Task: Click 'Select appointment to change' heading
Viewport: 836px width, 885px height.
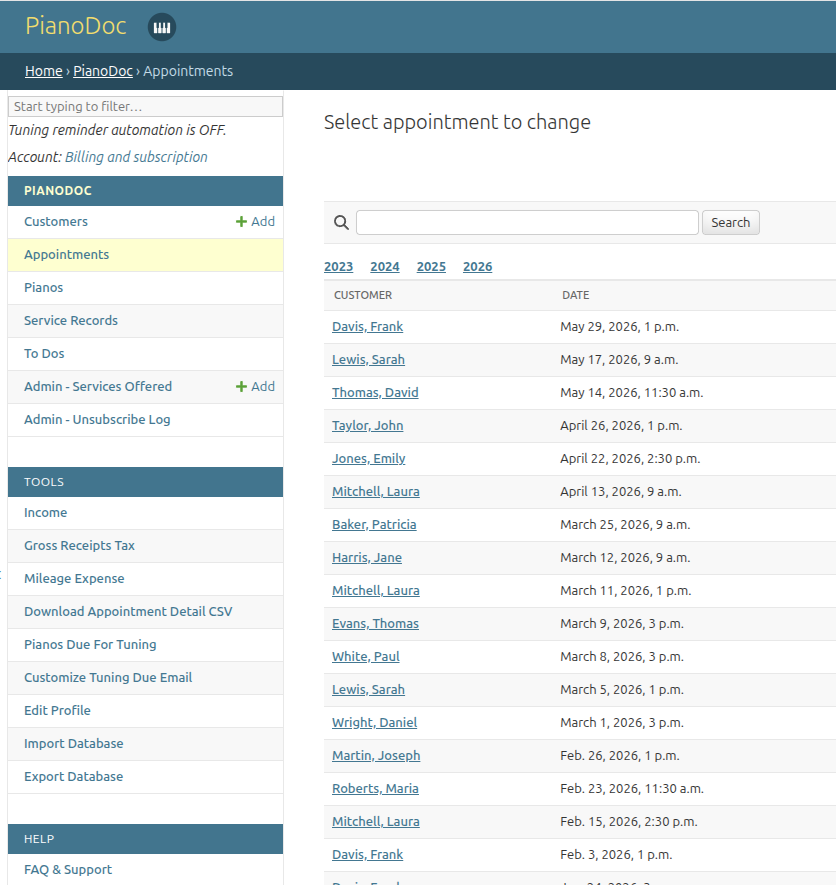Action: pyautogui.click(x=457, y=122)
